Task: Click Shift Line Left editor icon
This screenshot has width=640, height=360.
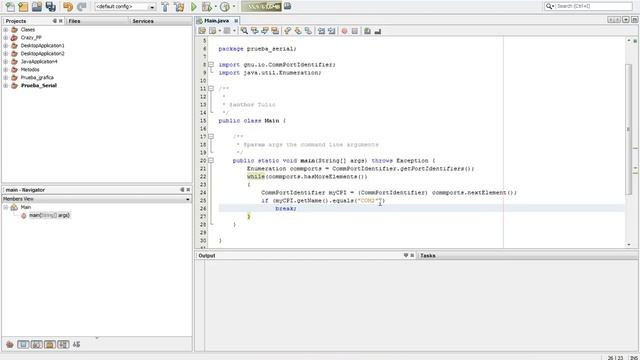Action: click(x=321, y=31)
